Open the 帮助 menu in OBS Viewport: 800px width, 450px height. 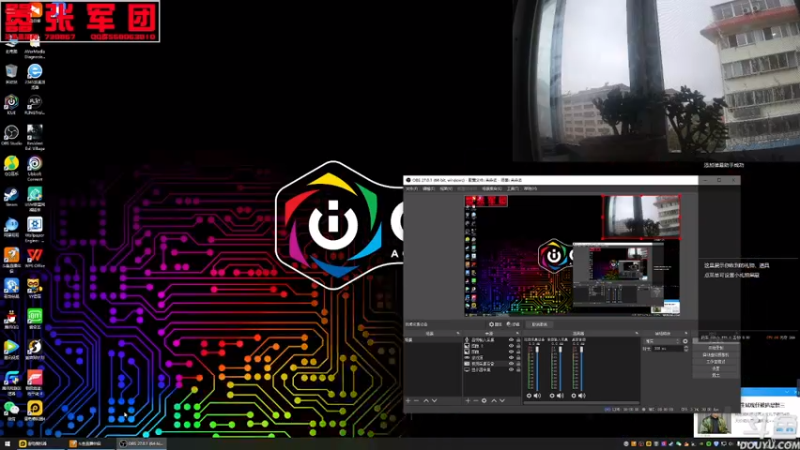point(530,188)
